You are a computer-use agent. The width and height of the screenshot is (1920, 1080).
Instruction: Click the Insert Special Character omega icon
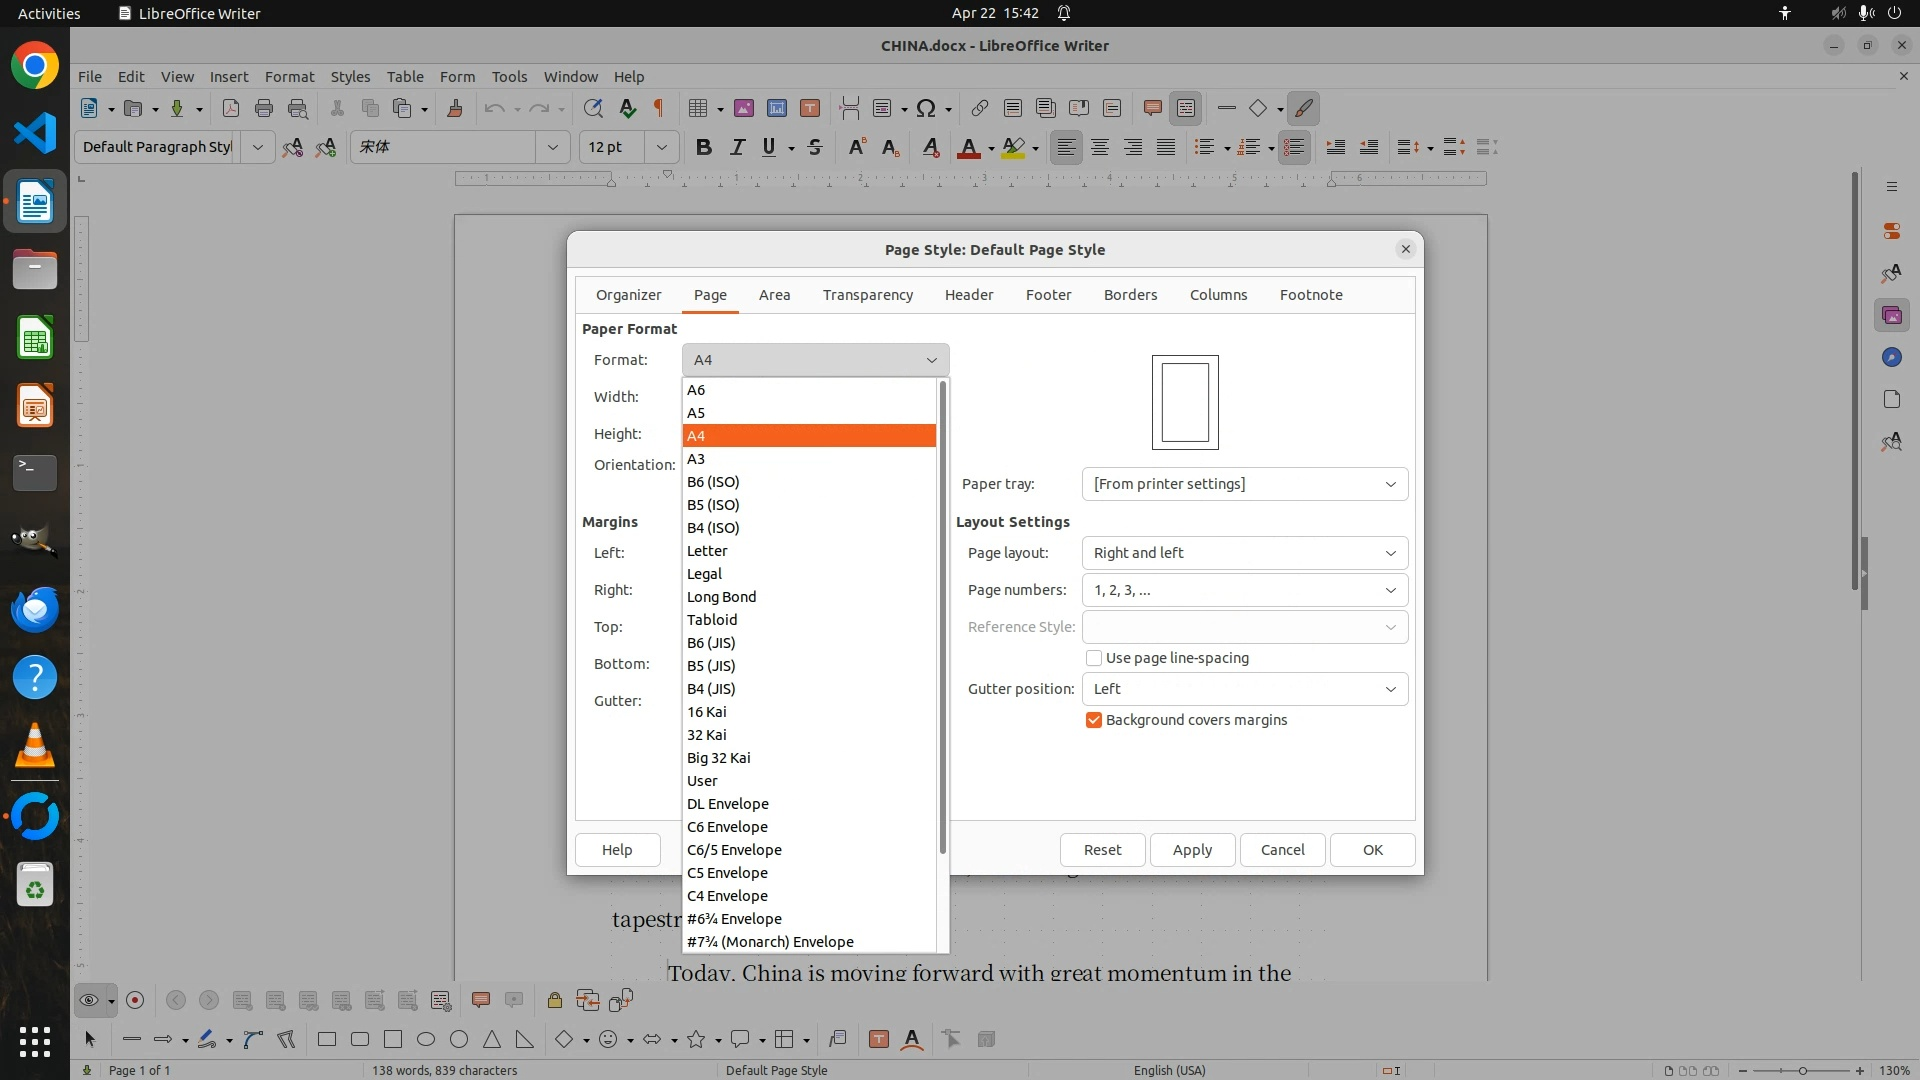pyautogui.click(x=926, y=108)
